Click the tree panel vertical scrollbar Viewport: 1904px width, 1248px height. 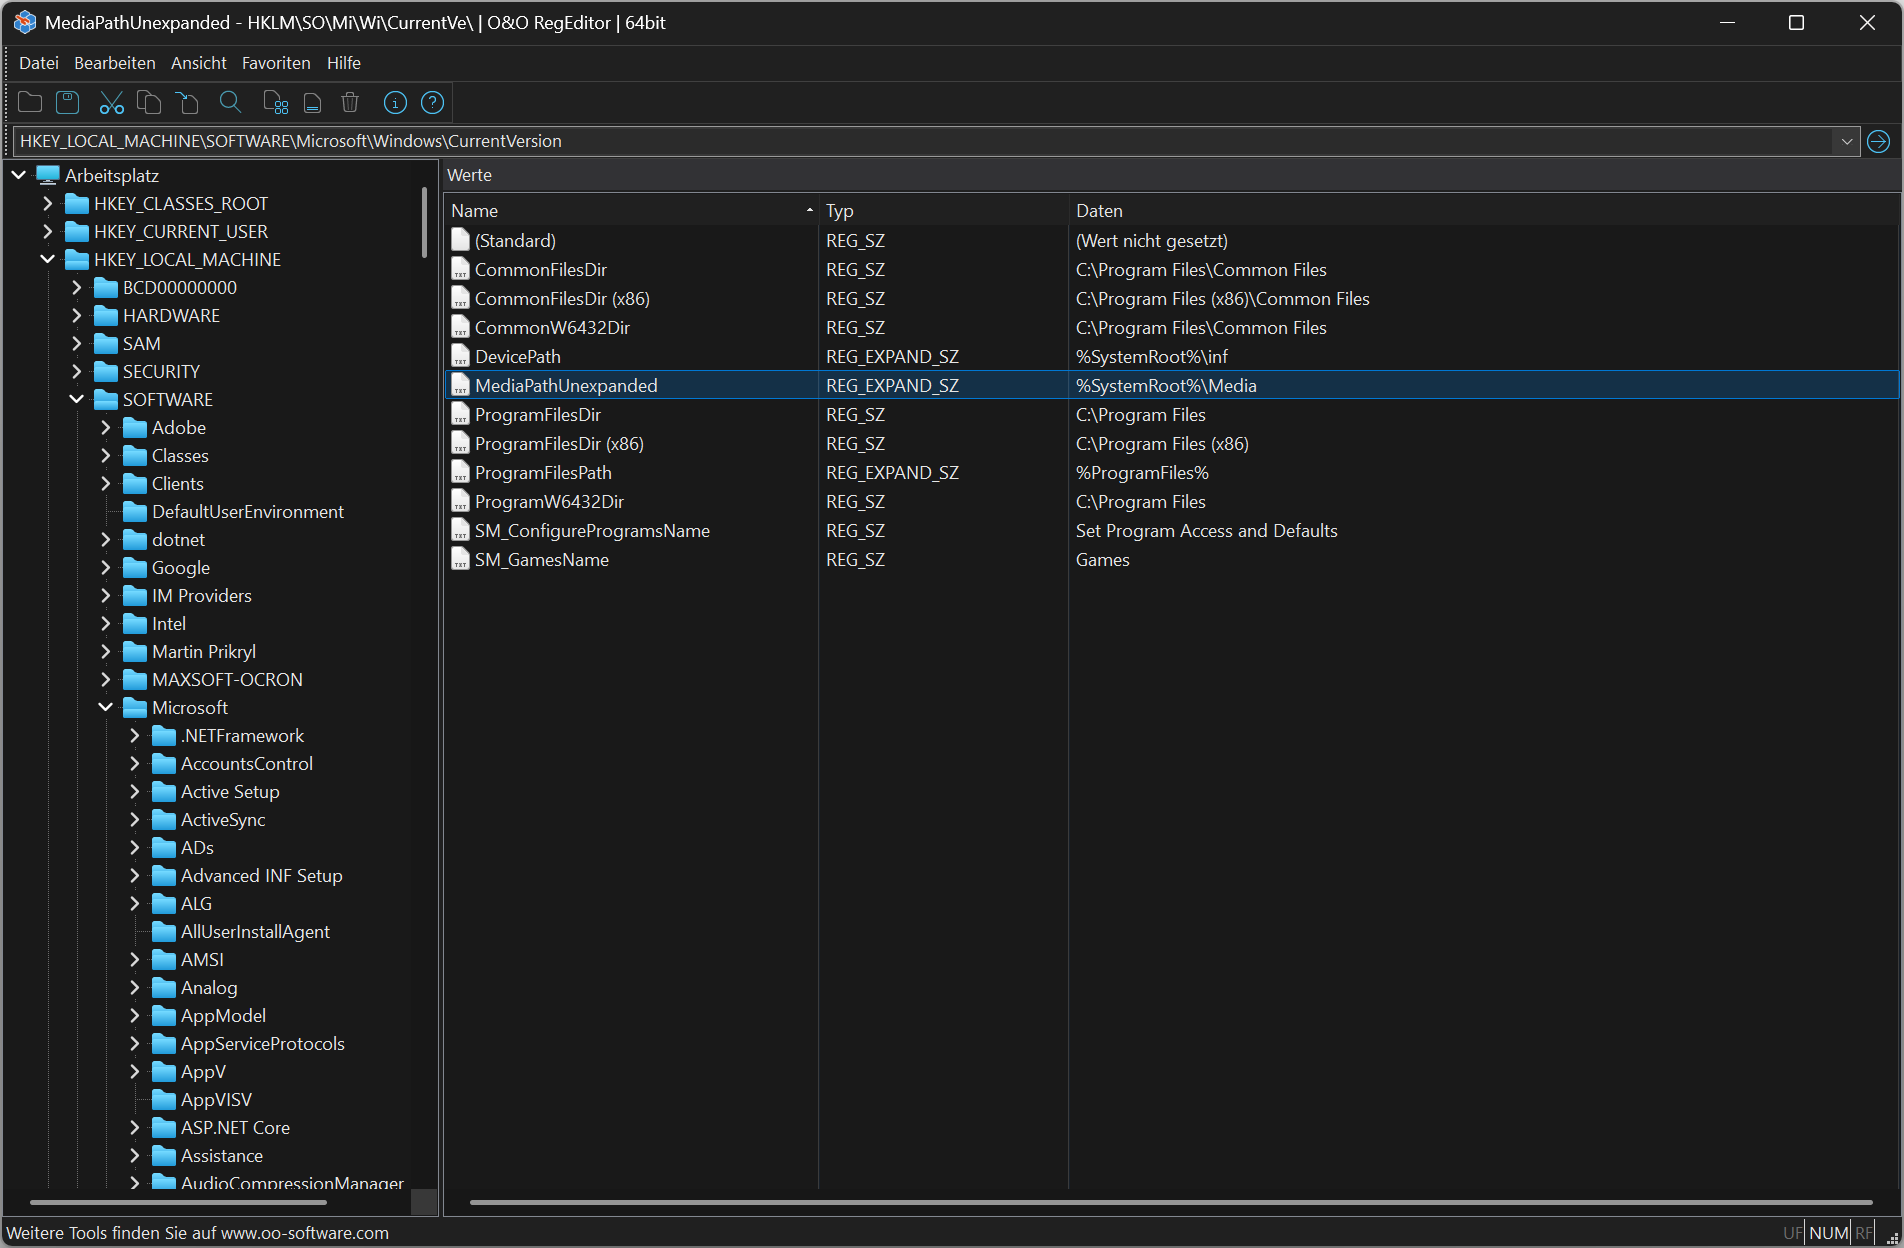pos(424,223)
